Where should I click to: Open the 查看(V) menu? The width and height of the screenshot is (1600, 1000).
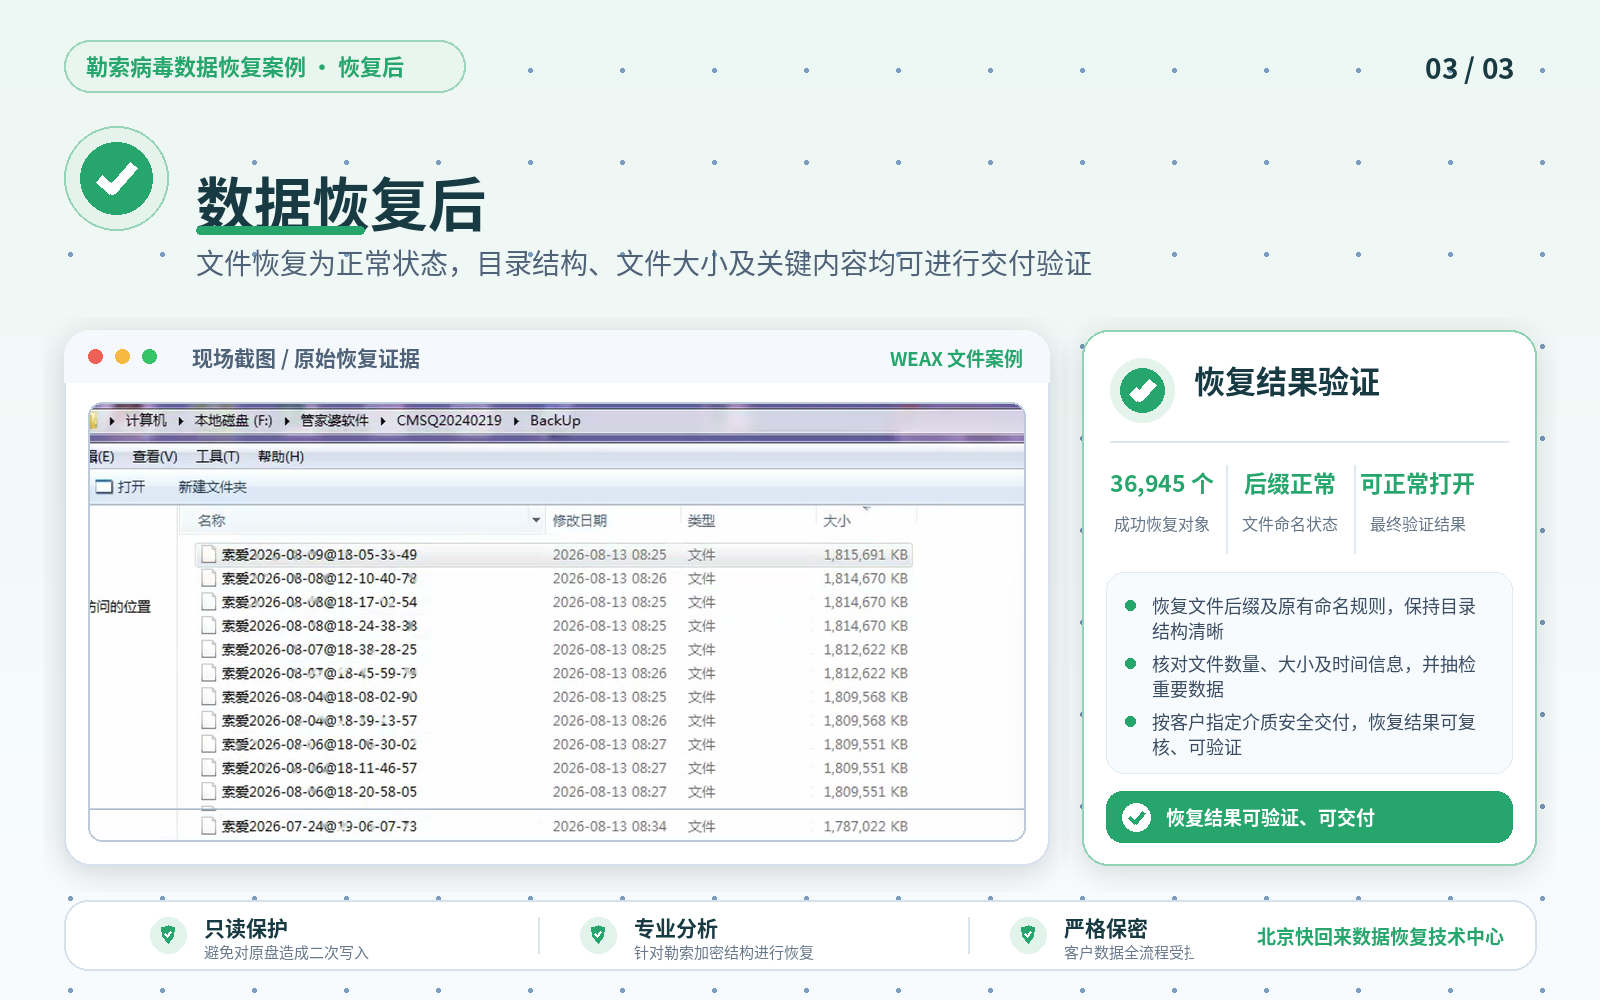coord(155,457)
